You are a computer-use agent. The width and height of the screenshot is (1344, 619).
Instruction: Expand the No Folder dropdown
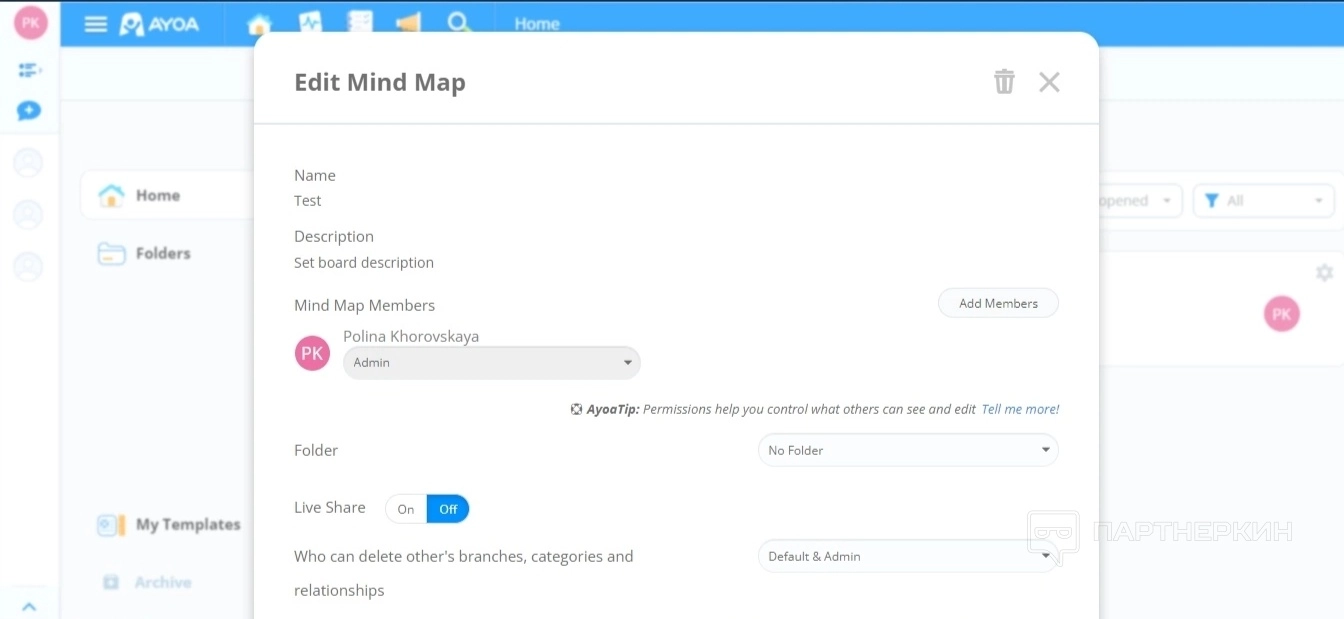point(907,450)
